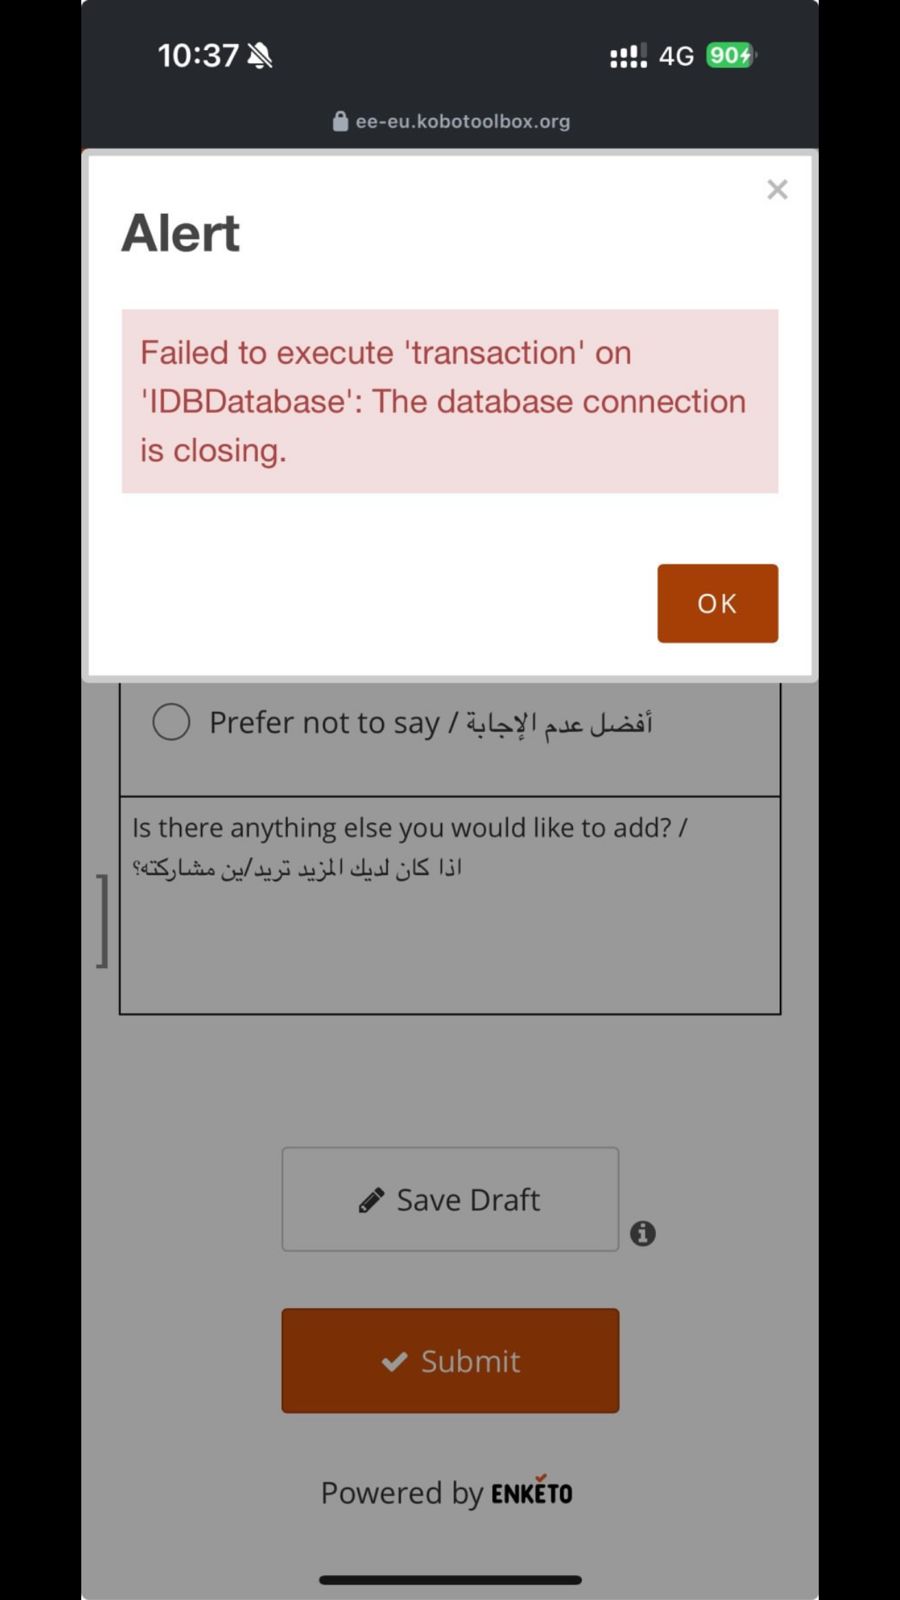The width and height of the screenshot is (900, 1600).
Task: Click the checkmark icon on Submit
Action: (394, 1361)
